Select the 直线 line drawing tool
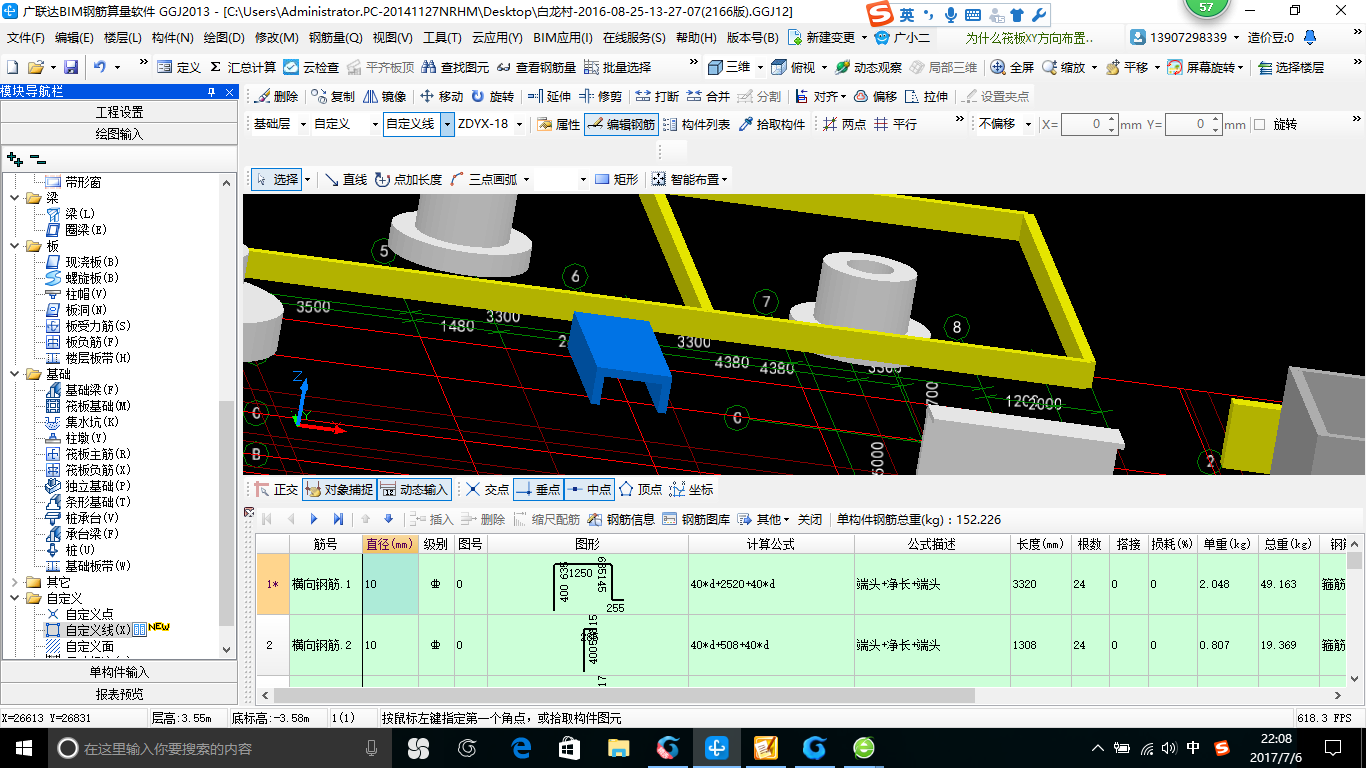 coord(346,180)
